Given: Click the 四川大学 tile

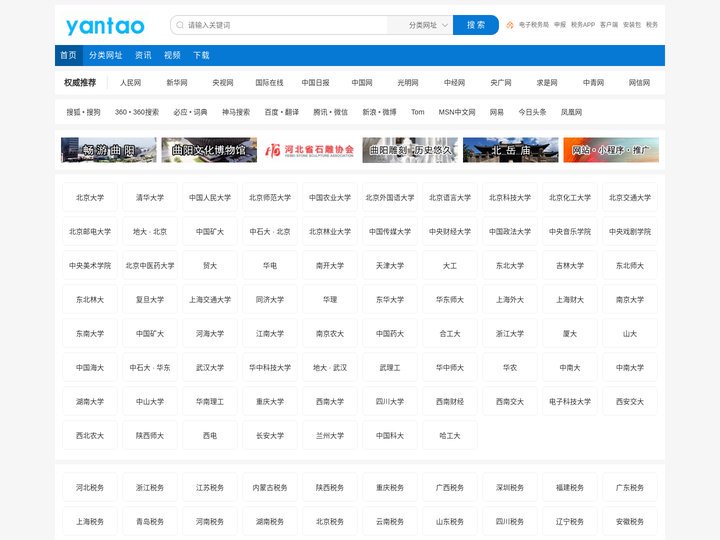Looking at the screenshot, I should [x=390, y=401].
